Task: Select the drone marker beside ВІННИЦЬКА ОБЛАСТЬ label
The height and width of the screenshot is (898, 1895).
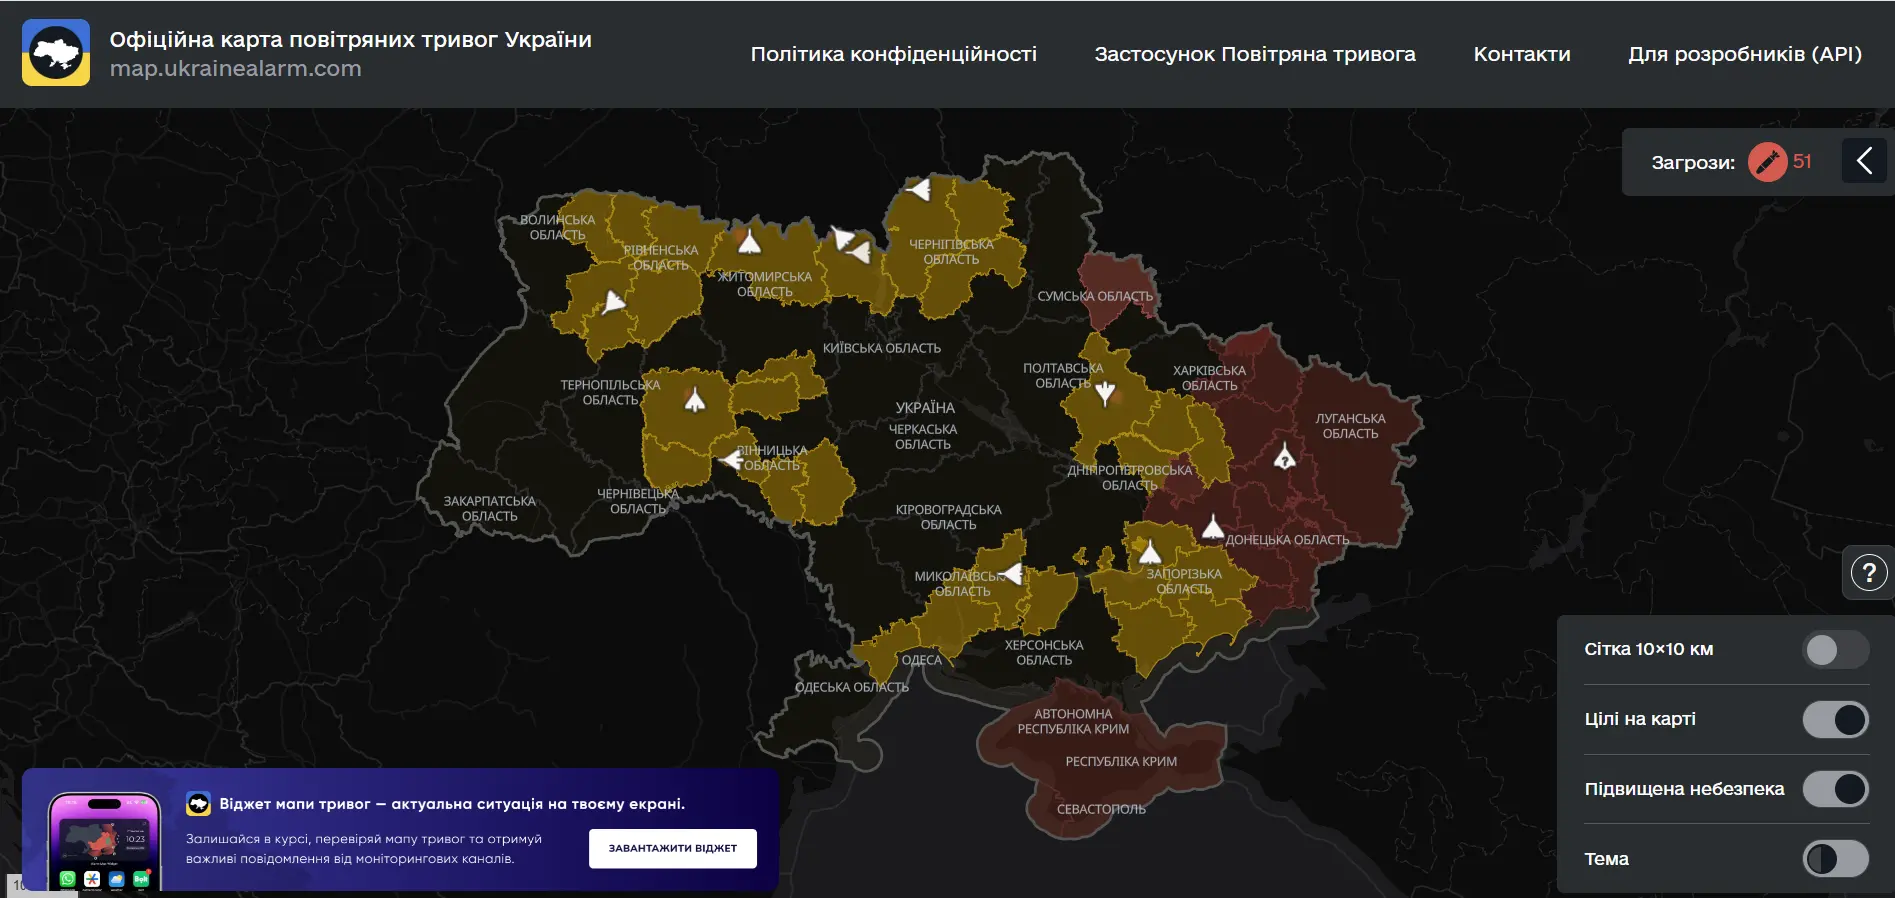Action: 732,459
